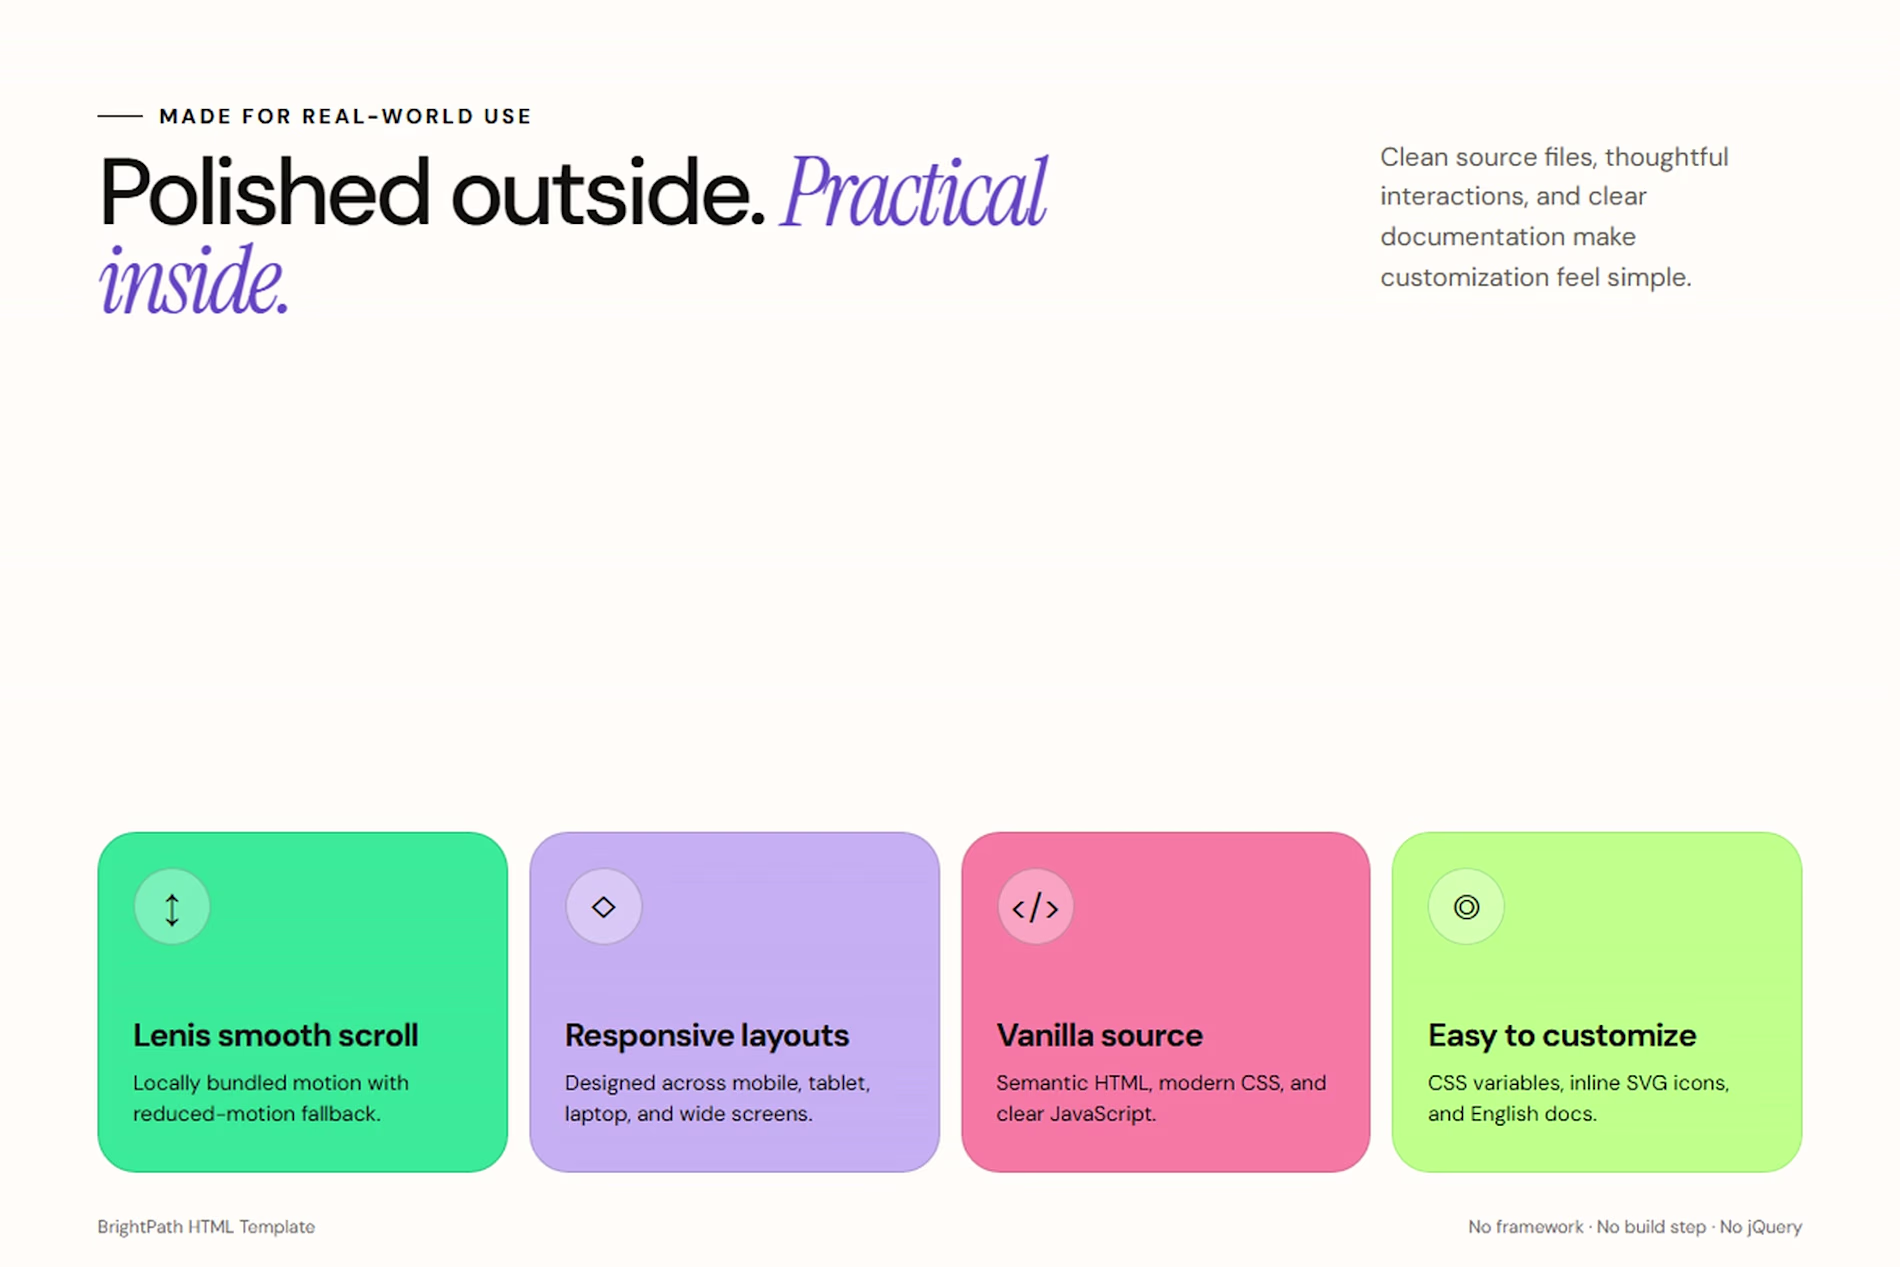The width and height of the screenshot is (1900, 1267).
Task: Open the lime Easy to customize card
Action: click(x=1597, y=1002)
